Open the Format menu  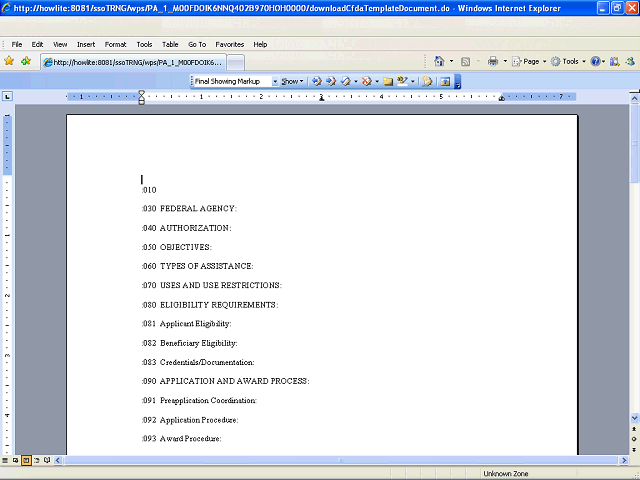click(116, 44)
